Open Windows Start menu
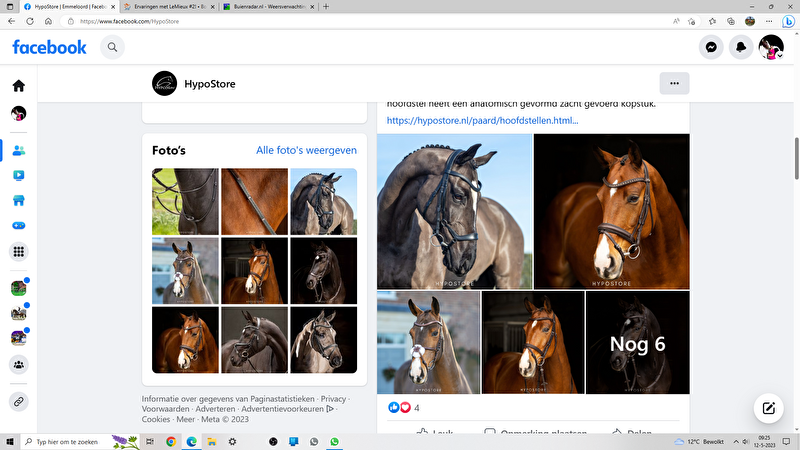The image size is (800, 450). click(10, 442)
